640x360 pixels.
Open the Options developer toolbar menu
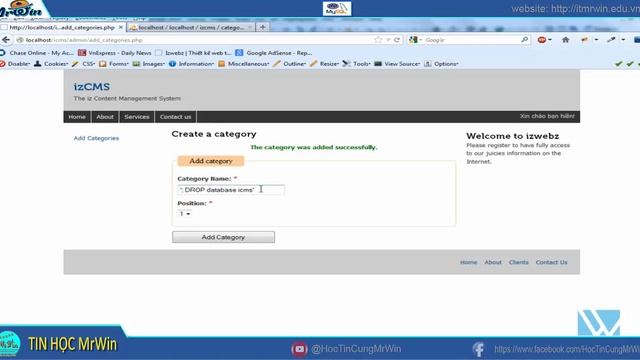click(441, 64)
